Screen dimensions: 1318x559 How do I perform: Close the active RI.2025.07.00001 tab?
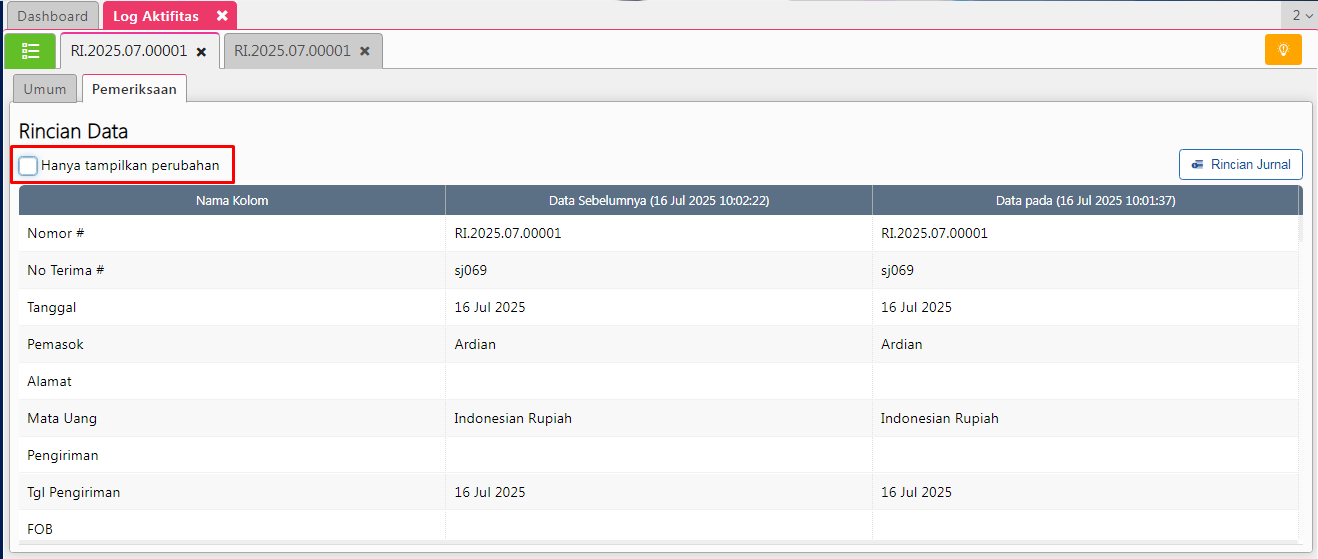point(201,51)
